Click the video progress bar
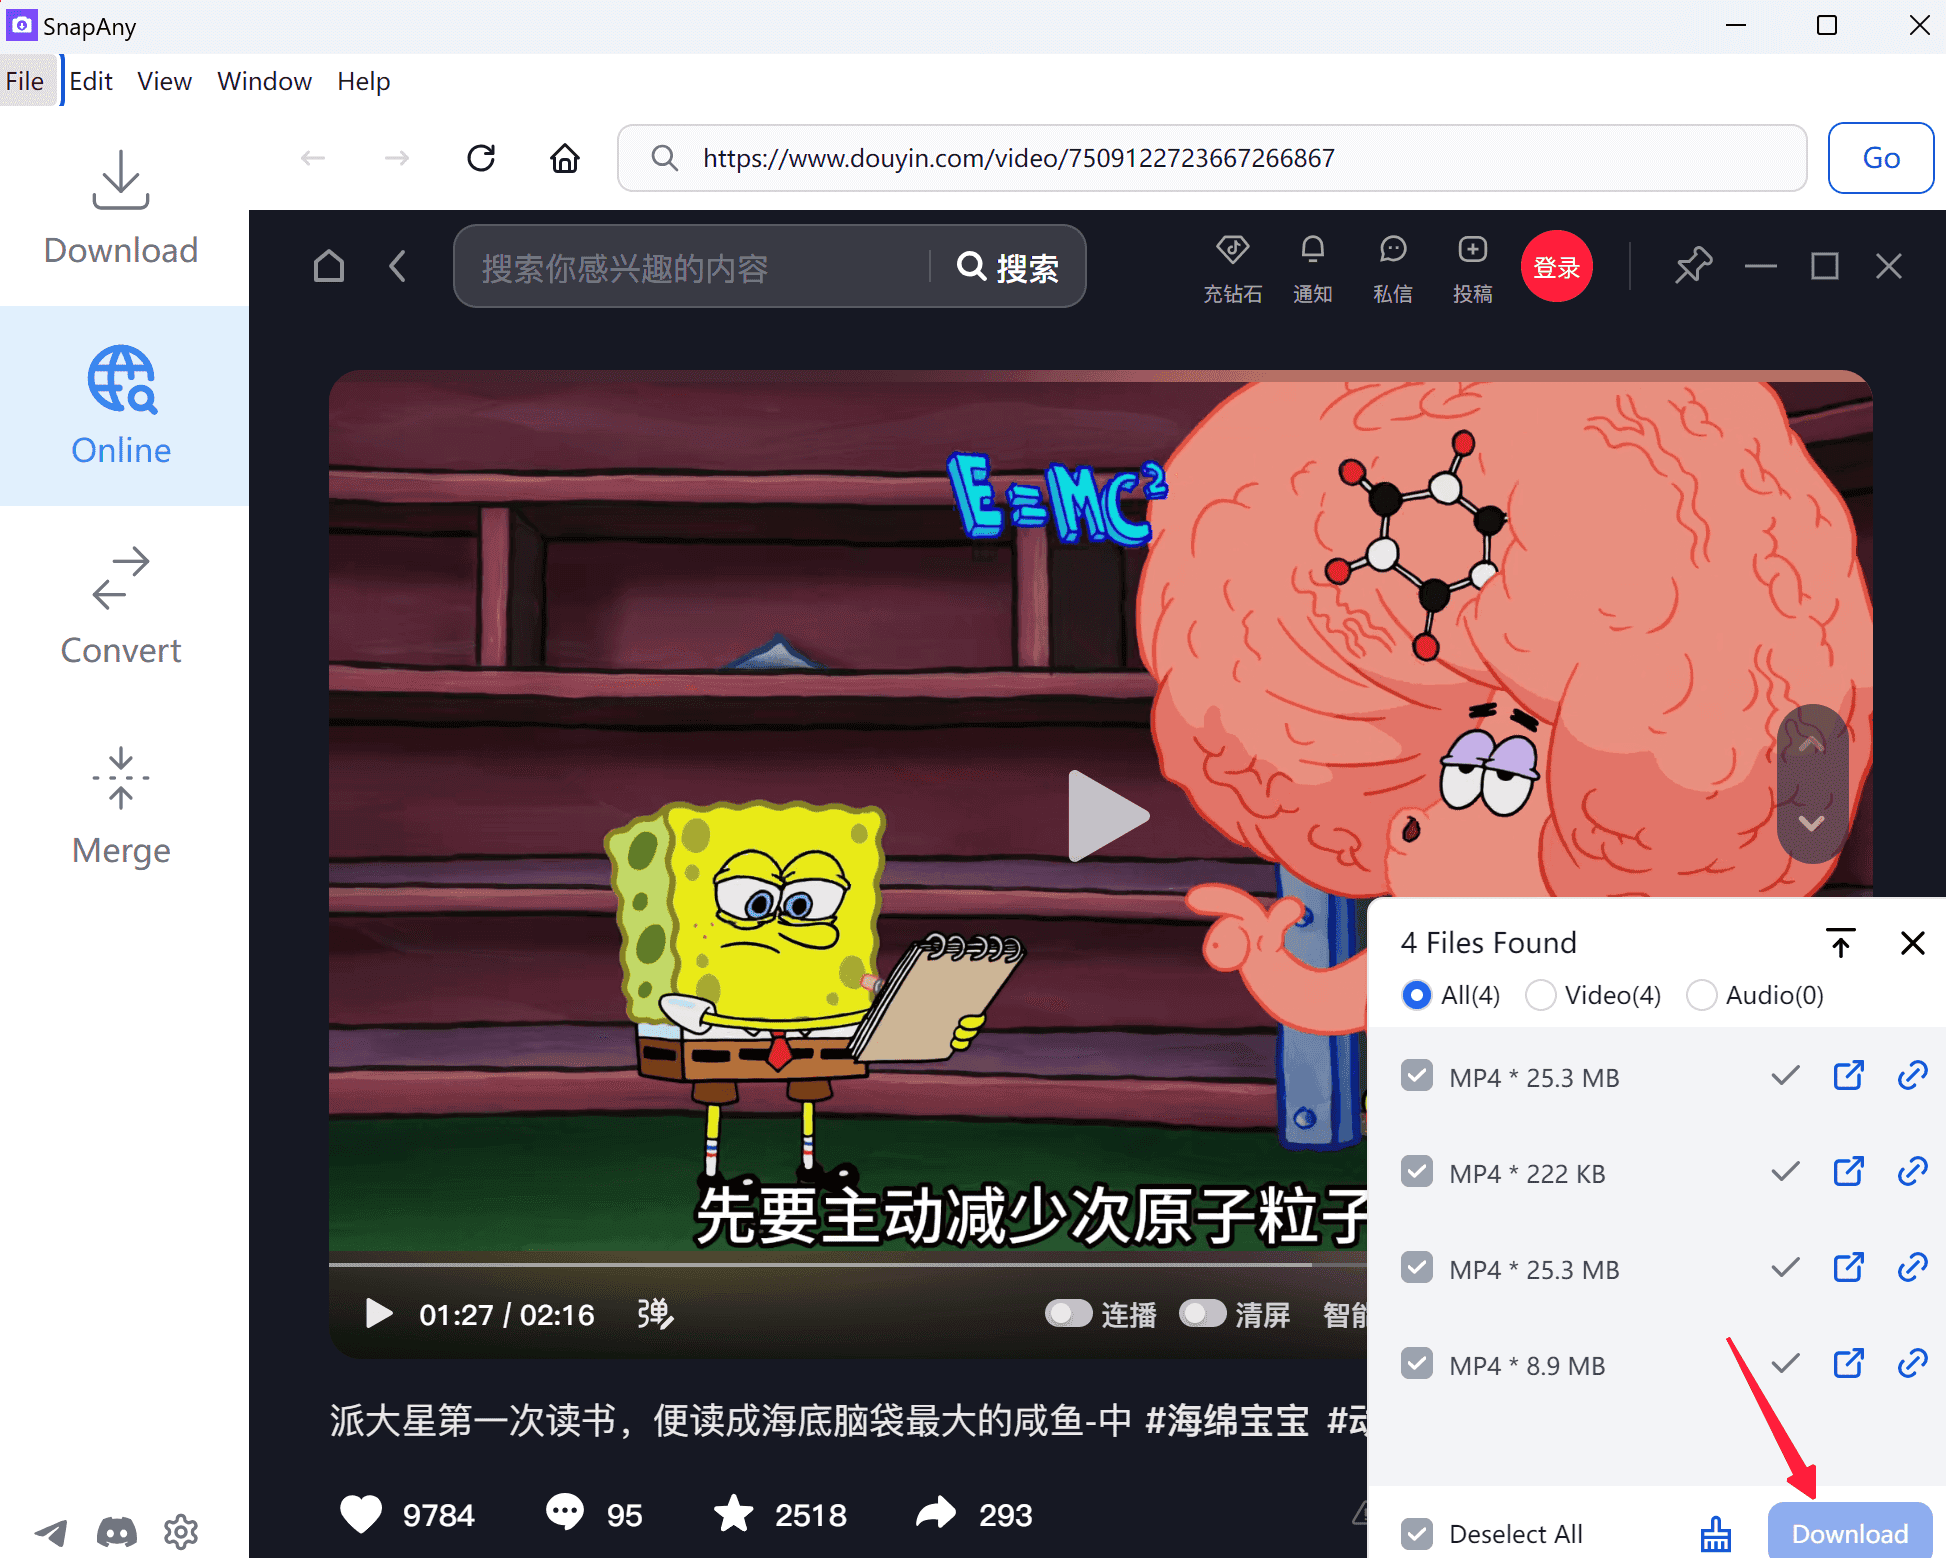Screen dimensions: 1946x1558 pyautogui.click(x=848, y=1265)
